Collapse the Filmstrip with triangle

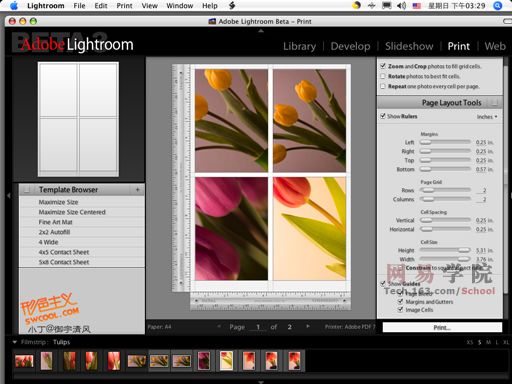(14, 342)
